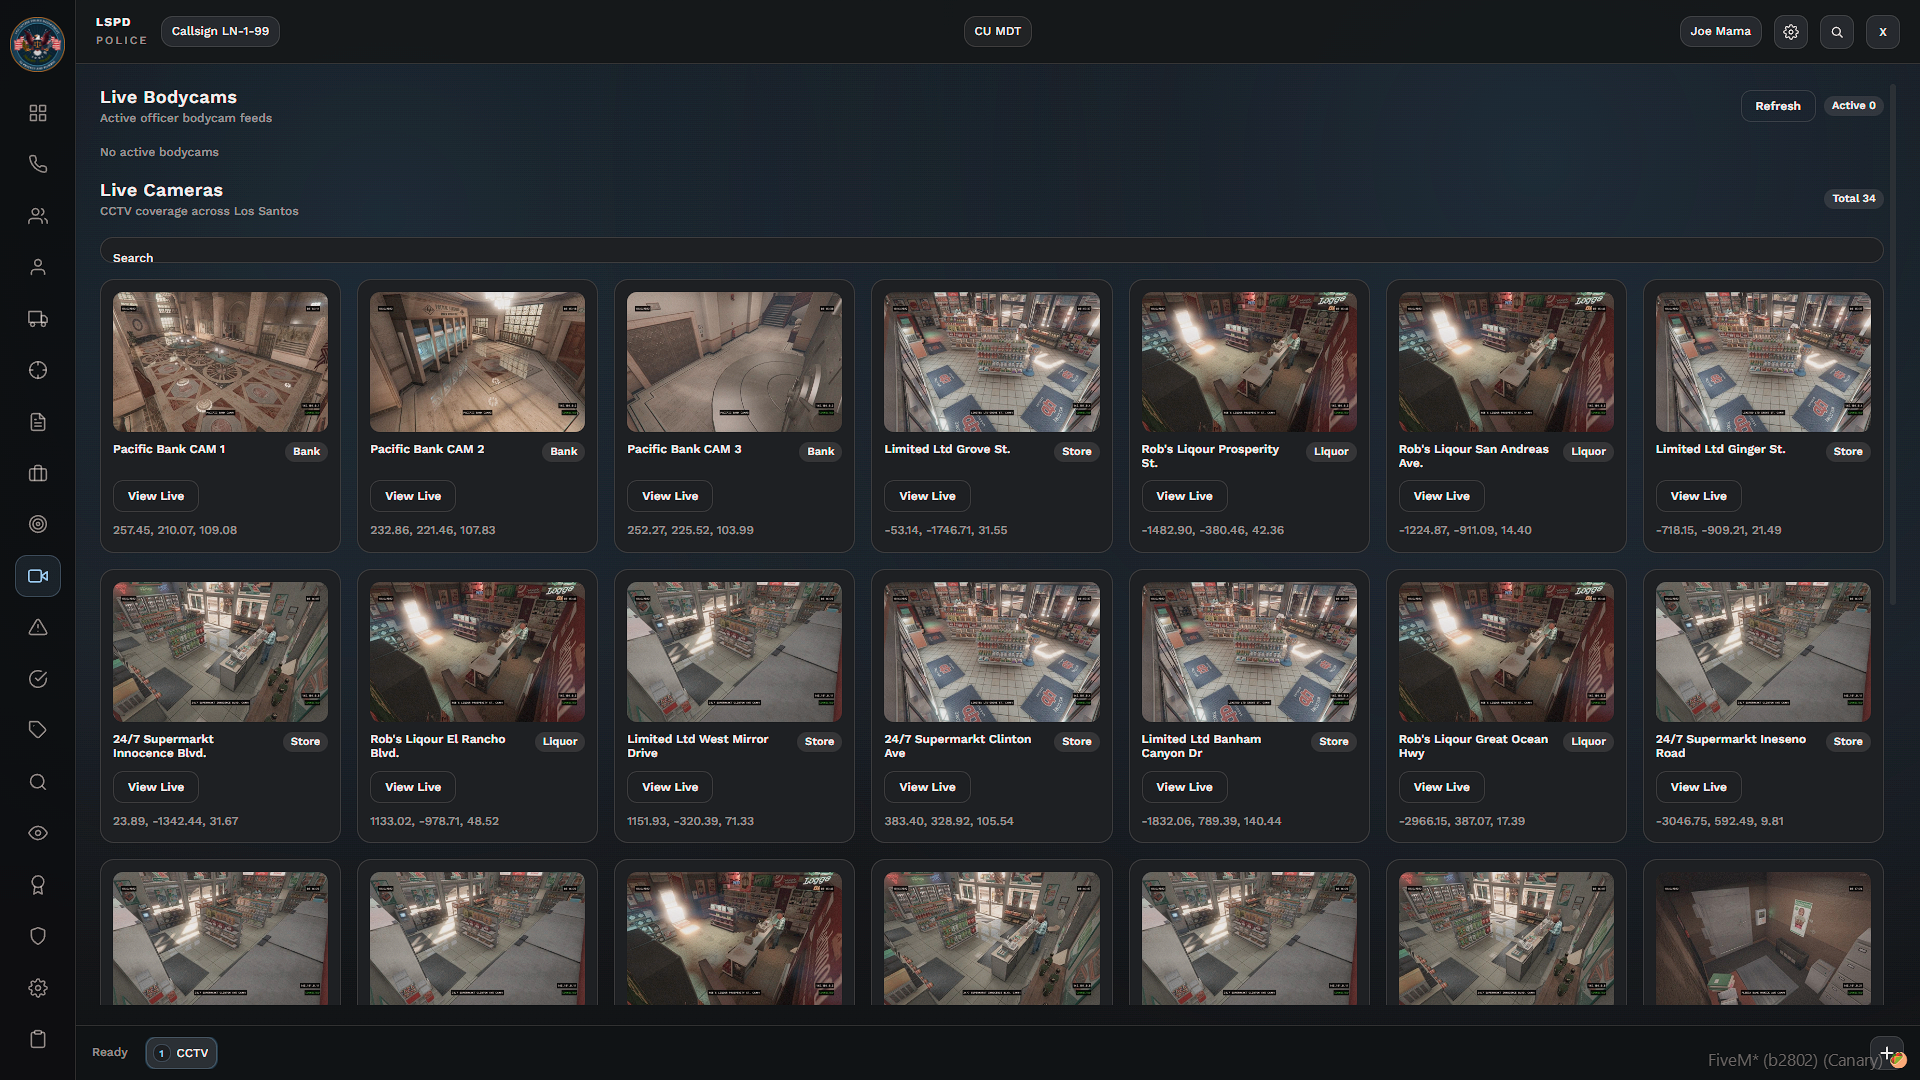Open settings gear in top bar
1920x1080 pixels.
pyautogui.click(x=1791, y=32)
